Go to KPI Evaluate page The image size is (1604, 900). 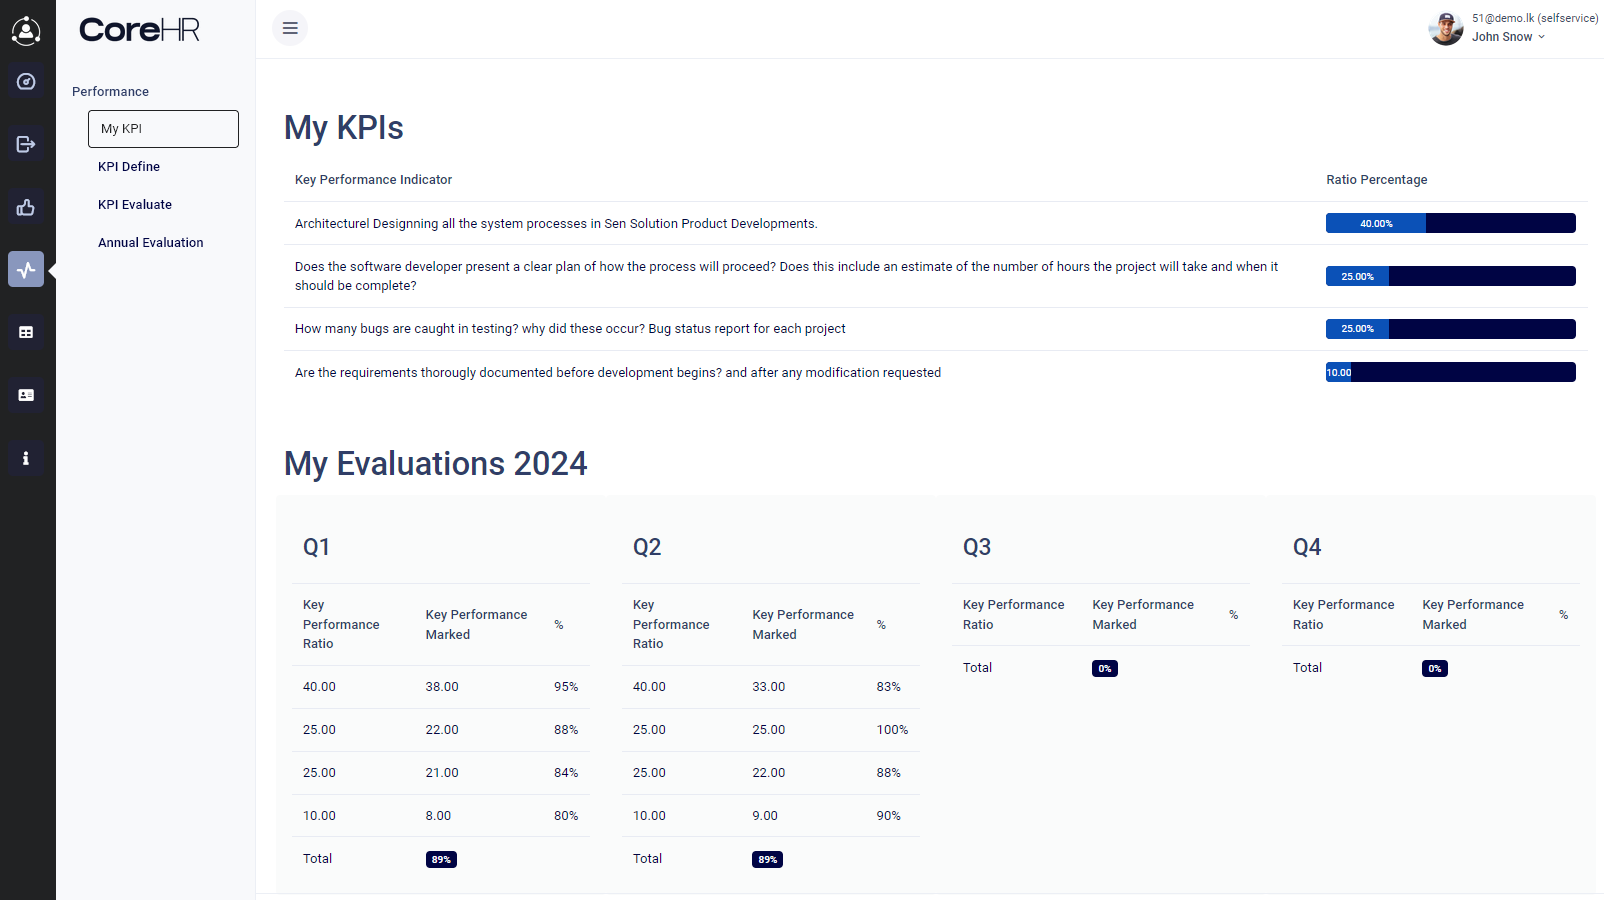(135, 205)
